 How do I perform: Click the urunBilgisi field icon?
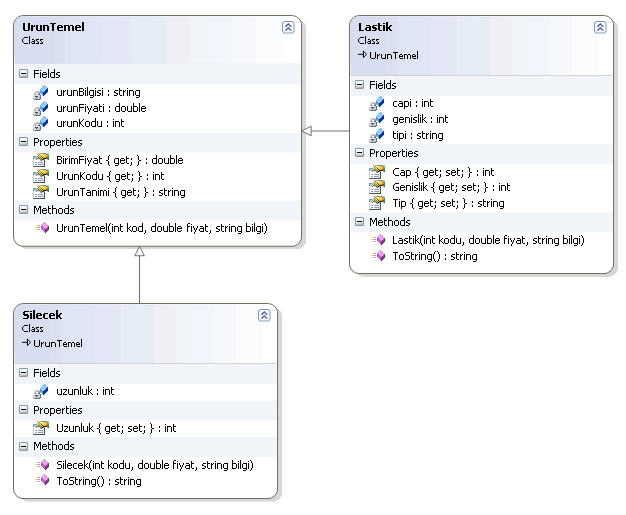coord(41,92)
